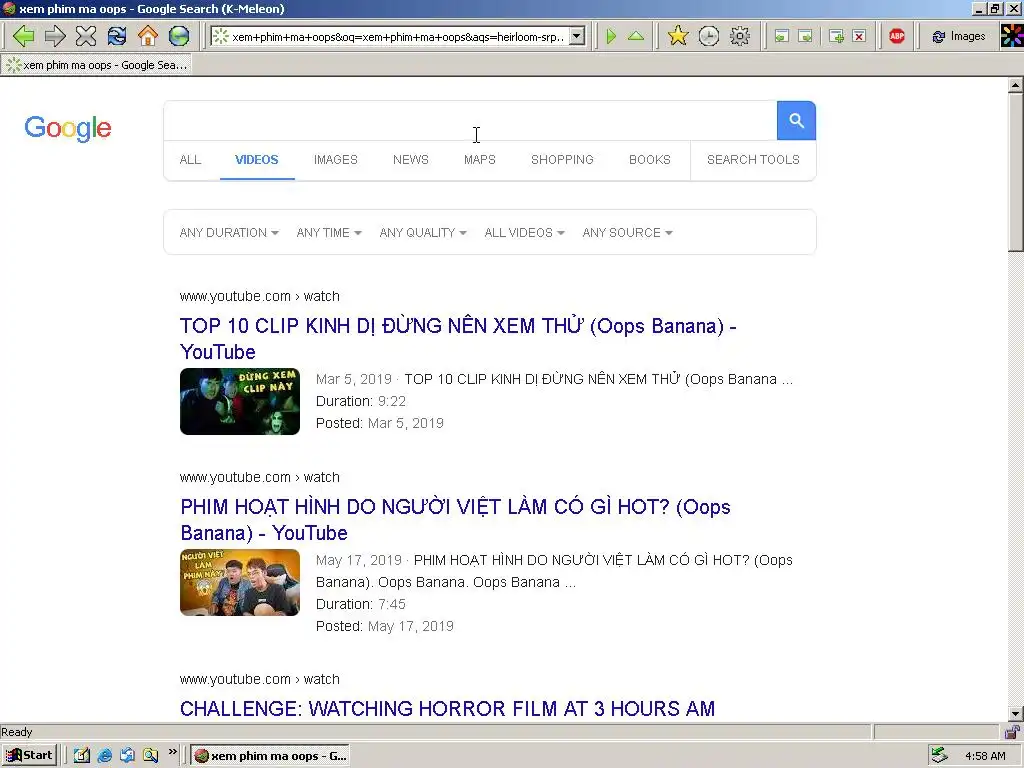Click scrollbar up arrow
1024x768 pixels.
pos(1016,86)
